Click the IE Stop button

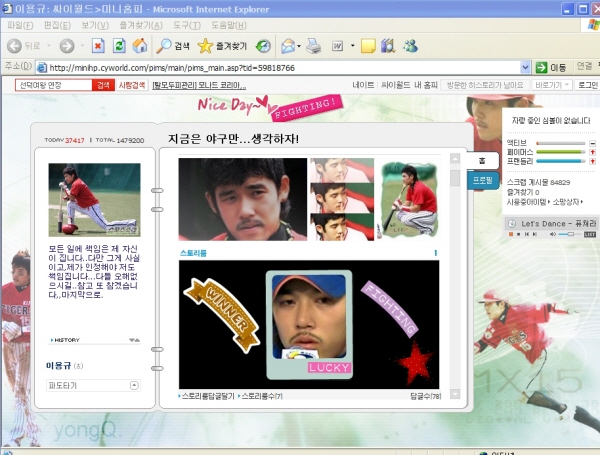98,46
